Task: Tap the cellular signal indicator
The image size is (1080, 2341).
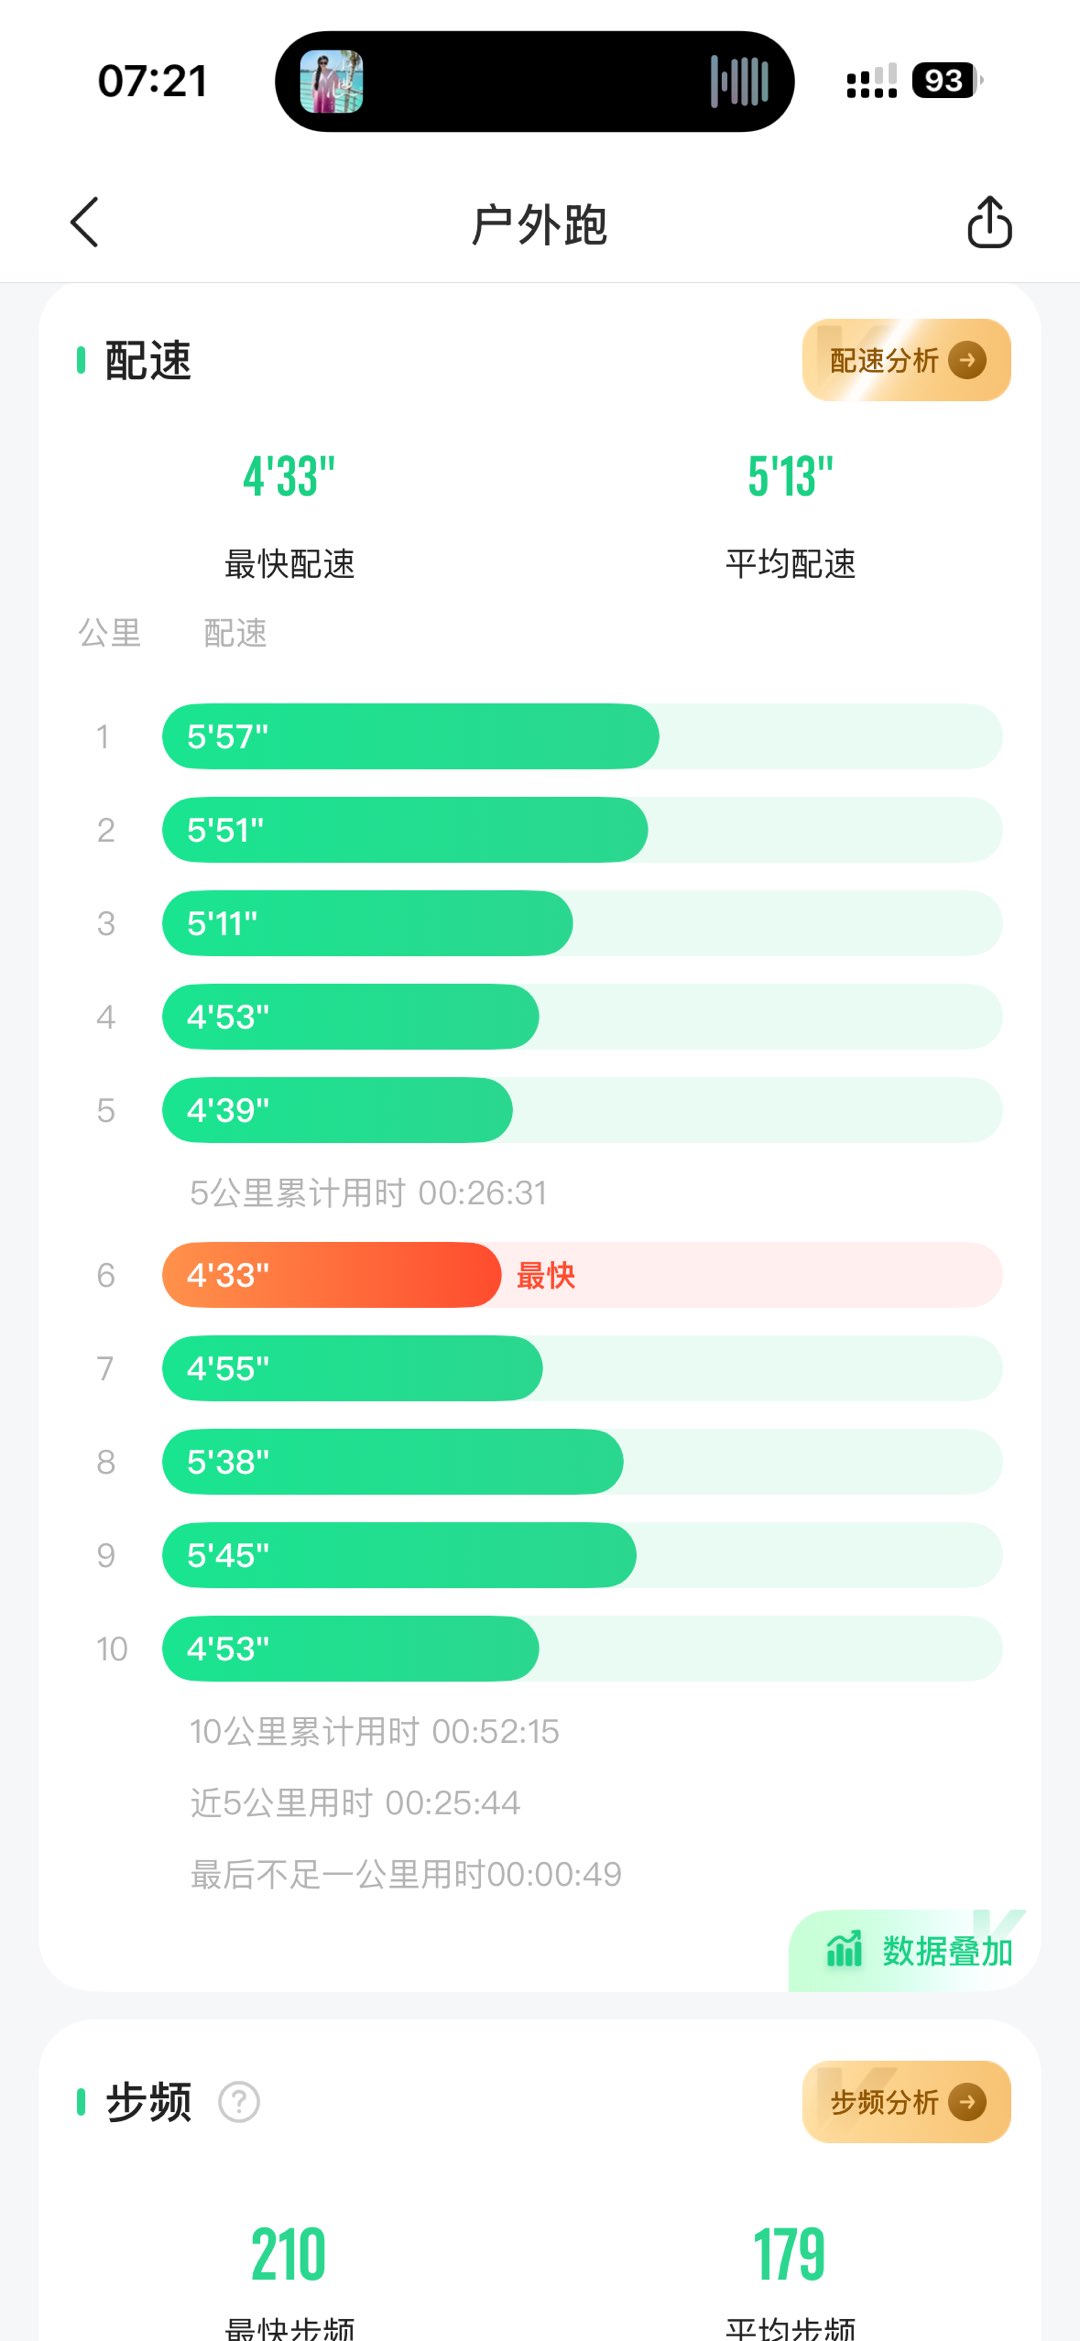Action: [871, 82]
